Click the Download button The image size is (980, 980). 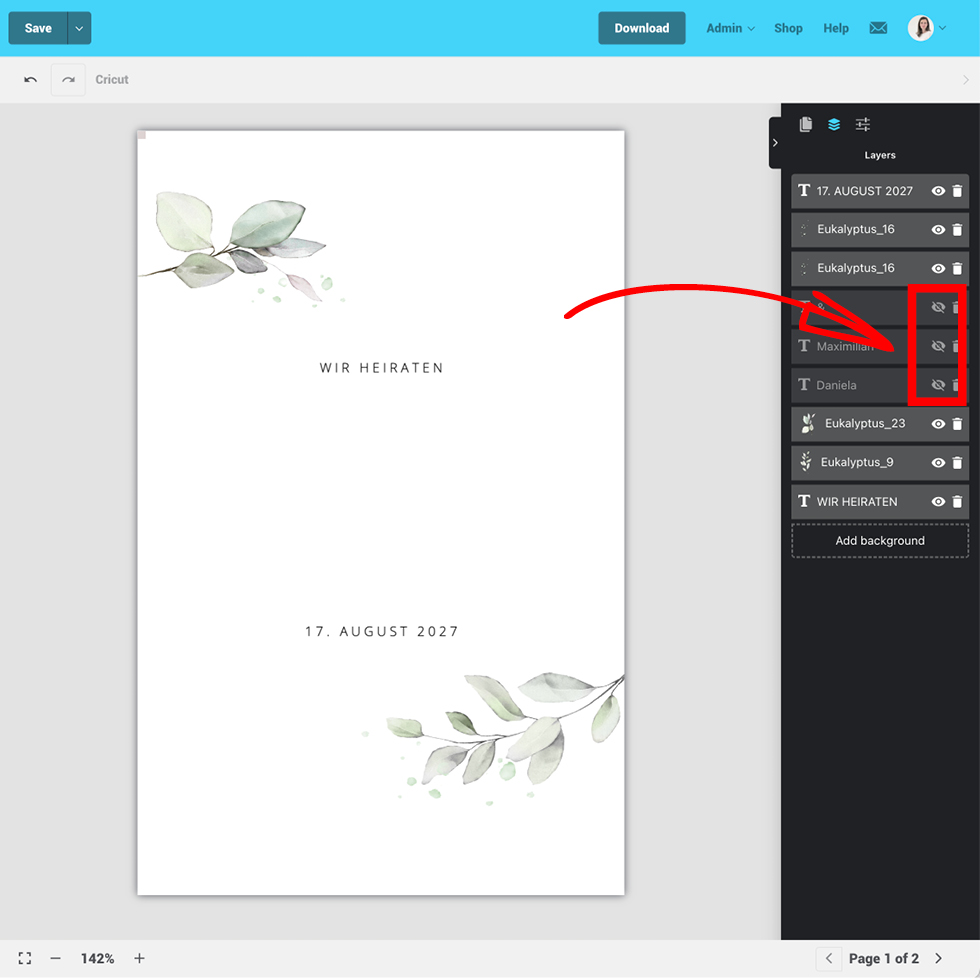pos(641,28)
